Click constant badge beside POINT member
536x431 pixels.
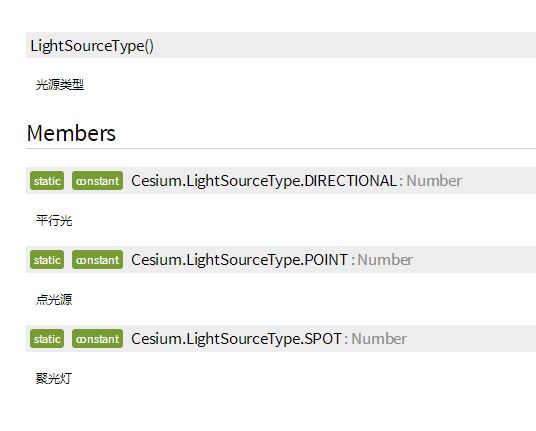97,260
